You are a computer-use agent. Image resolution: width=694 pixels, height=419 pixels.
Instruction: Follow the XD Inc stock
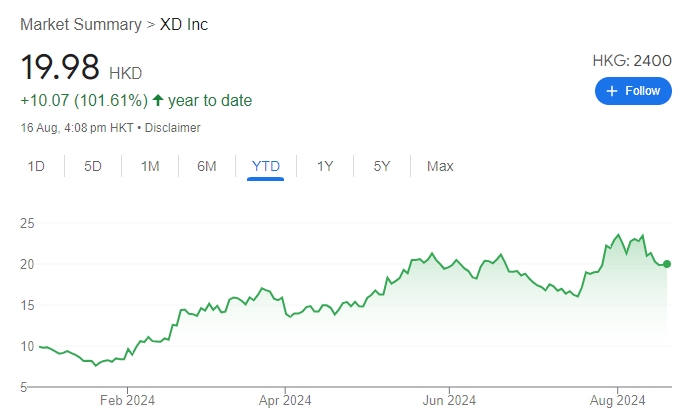click(633, 91)
